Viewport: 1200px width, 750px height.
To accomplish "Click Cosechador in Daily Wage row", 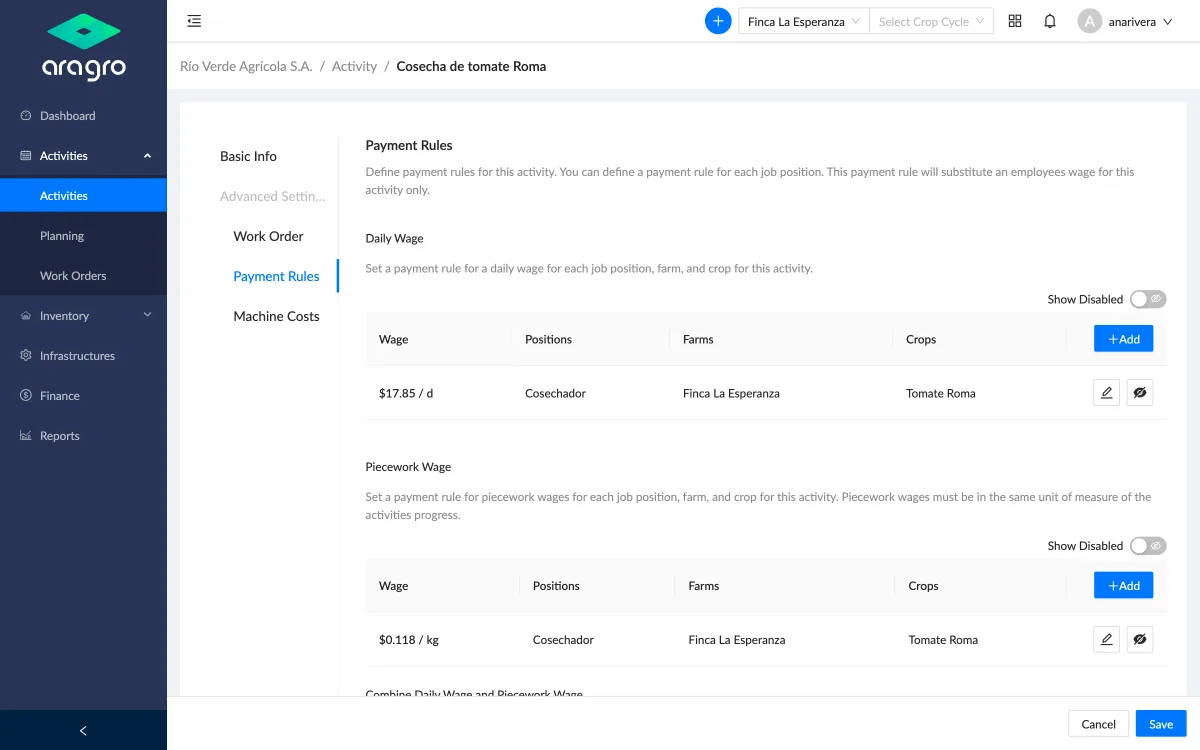I will (555, 393).
